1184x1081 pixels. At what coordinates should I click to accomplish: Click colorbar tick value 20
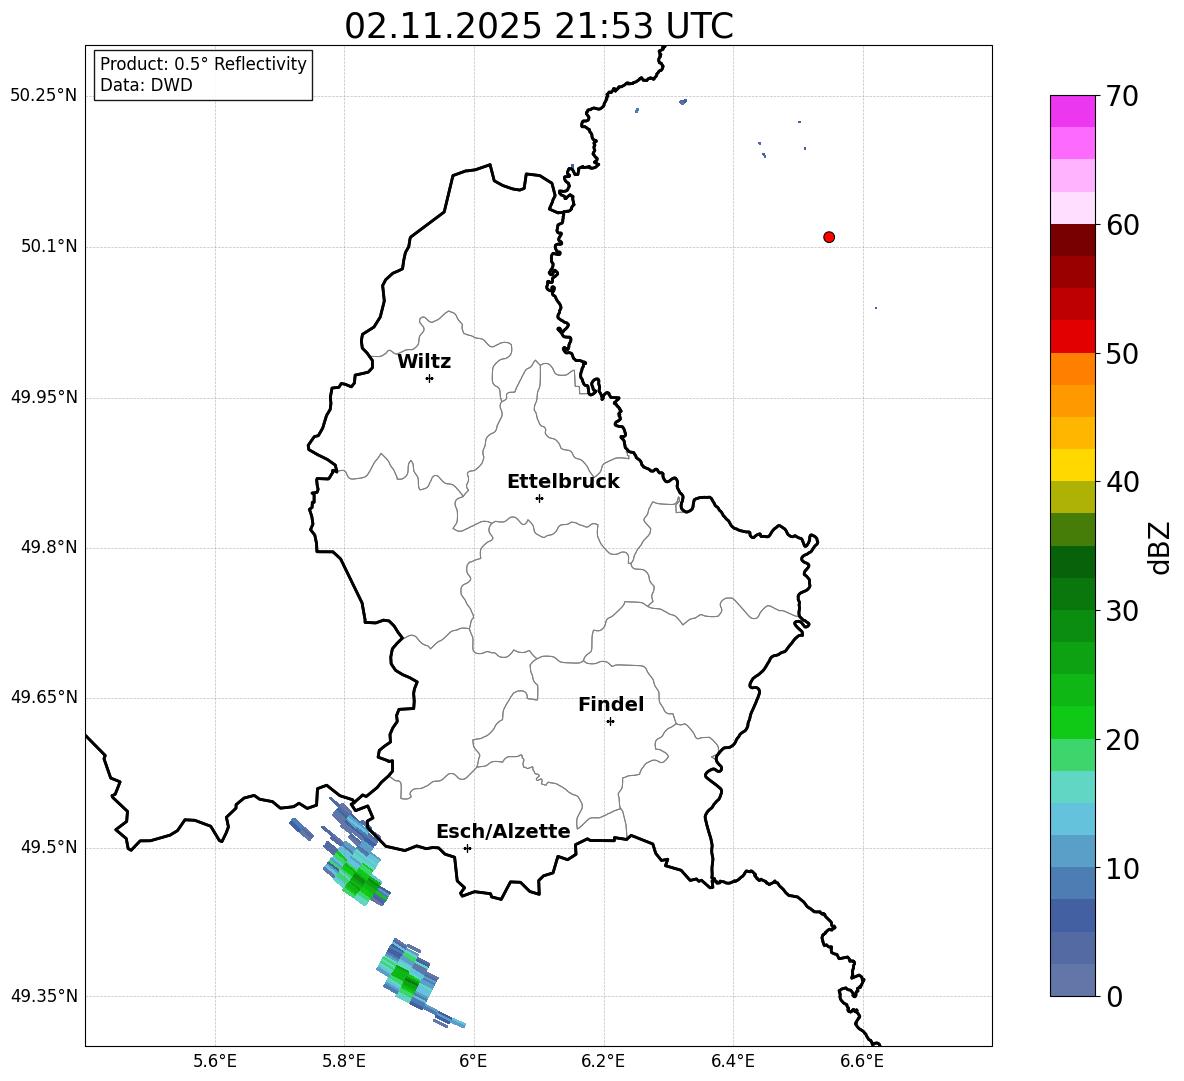coord(1122,740)
